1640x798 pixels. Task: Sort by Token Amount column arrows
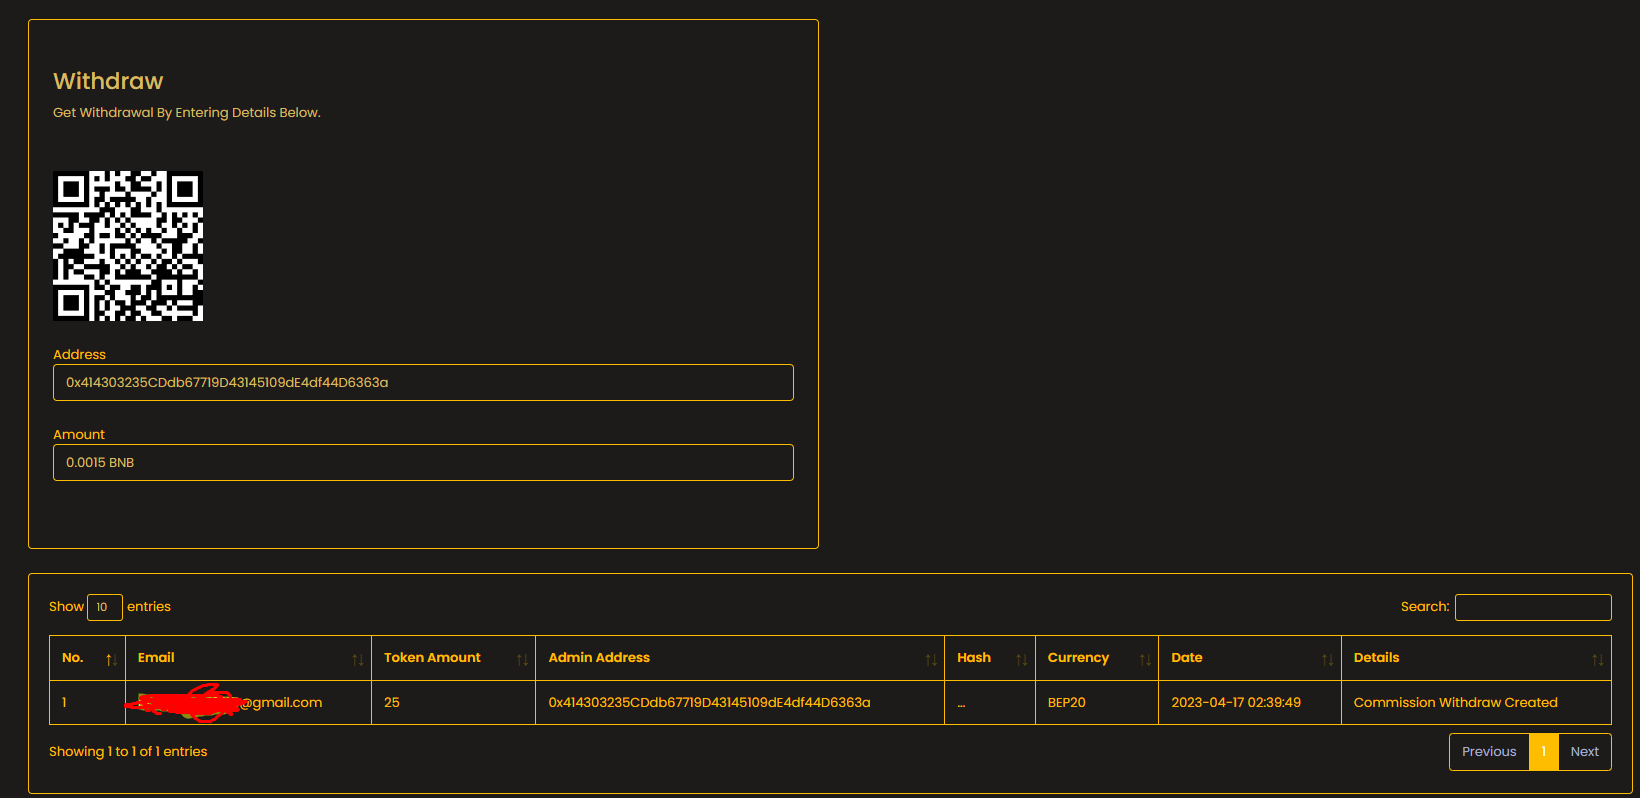[x=522, y=659]
